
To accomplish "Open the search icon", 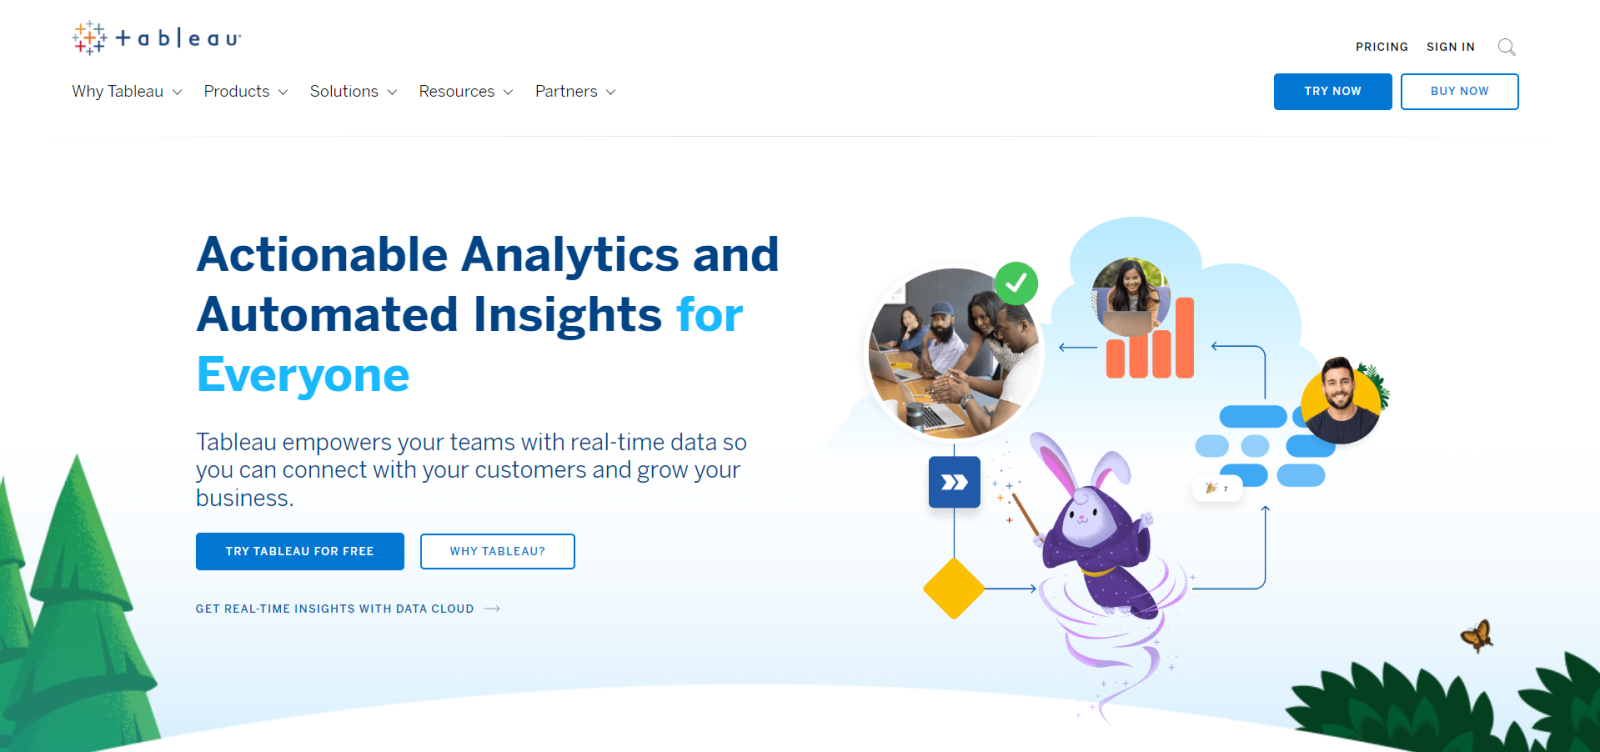I will tap(1507, 46).
